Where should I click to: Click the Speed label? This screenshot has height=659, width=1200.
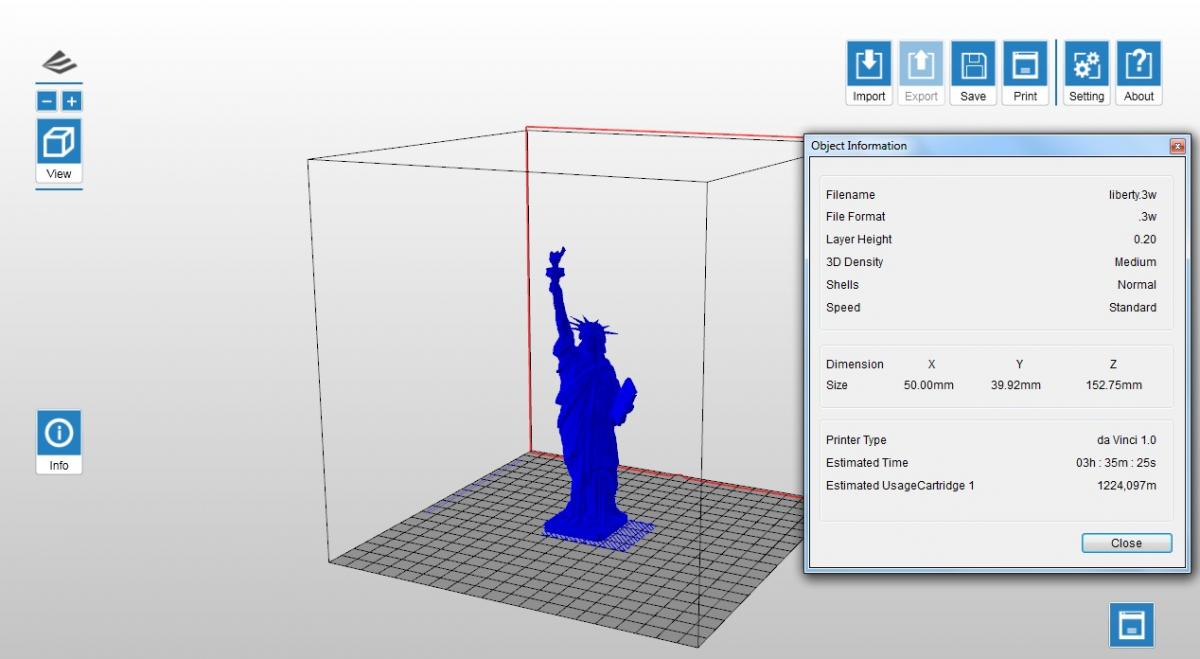pyautogui.click(x=843, y=308)
